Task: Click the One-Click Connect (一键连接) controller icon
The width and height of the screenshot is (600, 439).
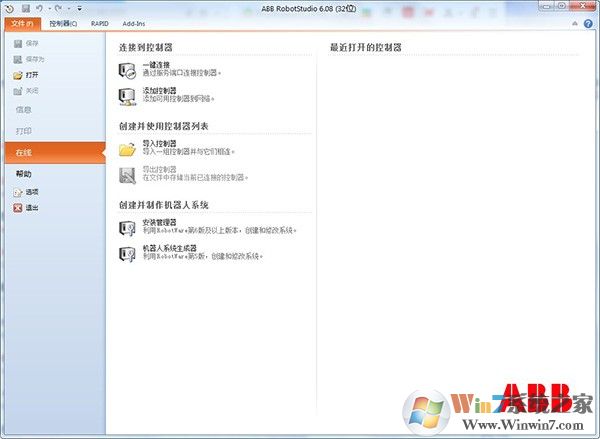Action: click(127, 70)
